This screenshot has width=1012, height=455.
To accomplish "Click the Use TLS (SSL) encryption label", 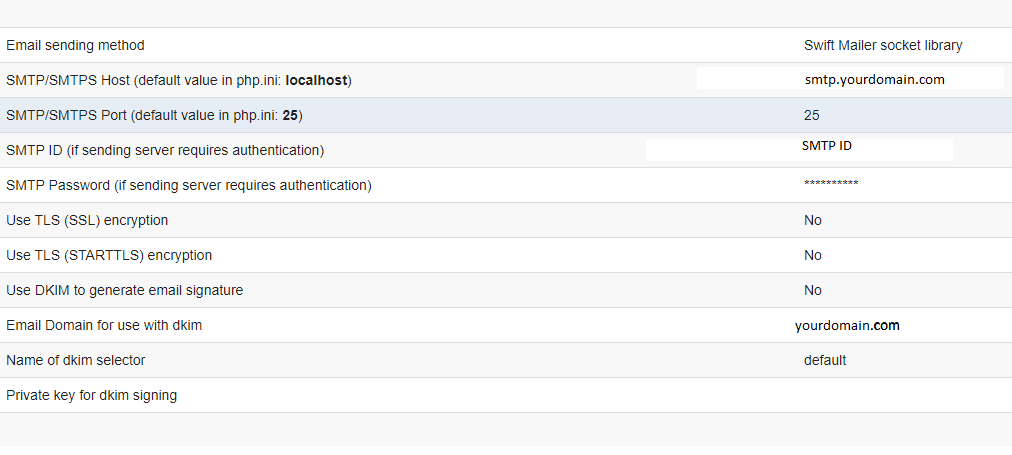I will coord(86,220).
